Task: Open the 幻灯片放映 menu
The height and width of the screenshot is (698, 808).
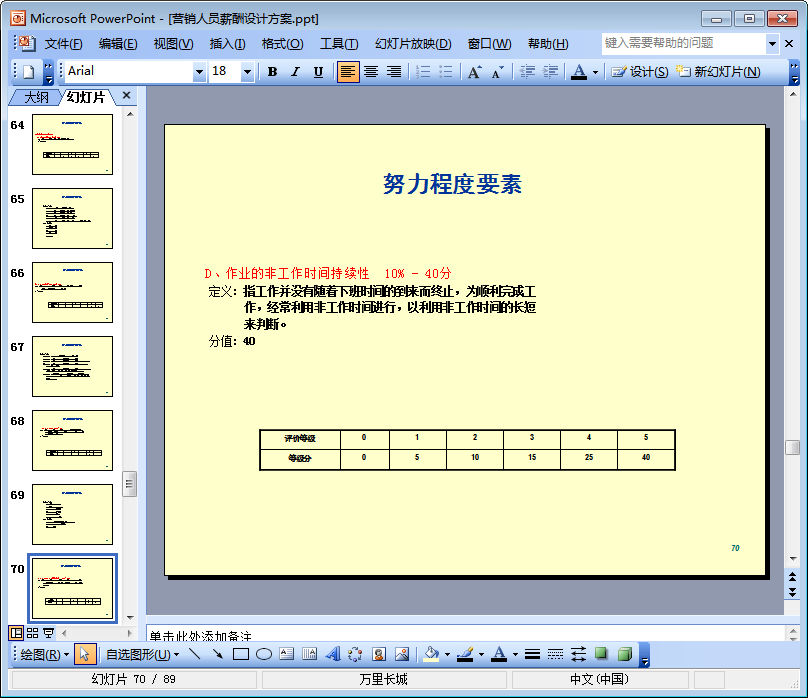Action: [413, 44]
